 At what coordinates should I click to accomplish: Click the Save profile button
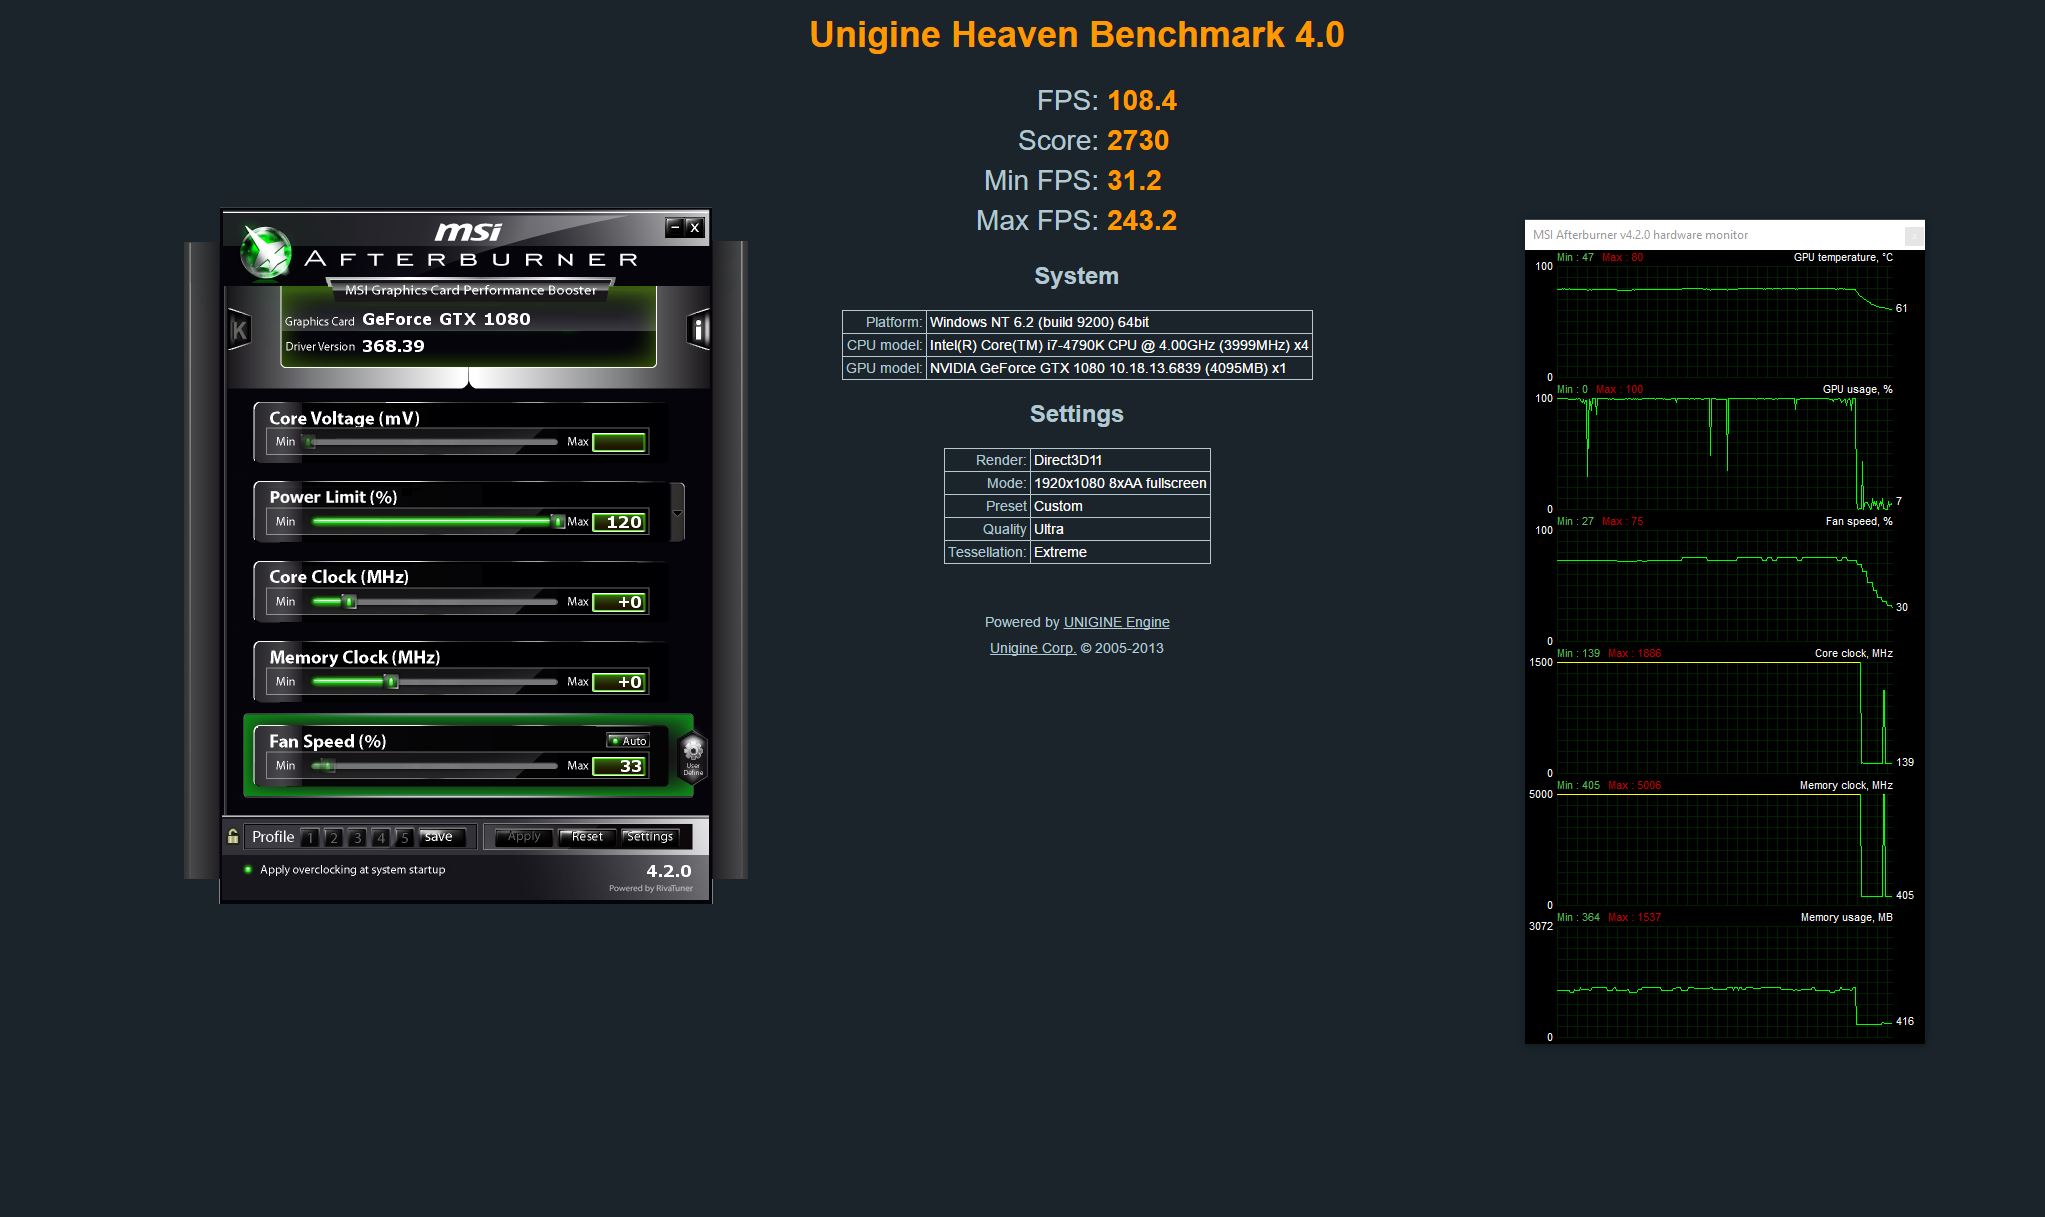pyautogui.click(x=439, y=837)
